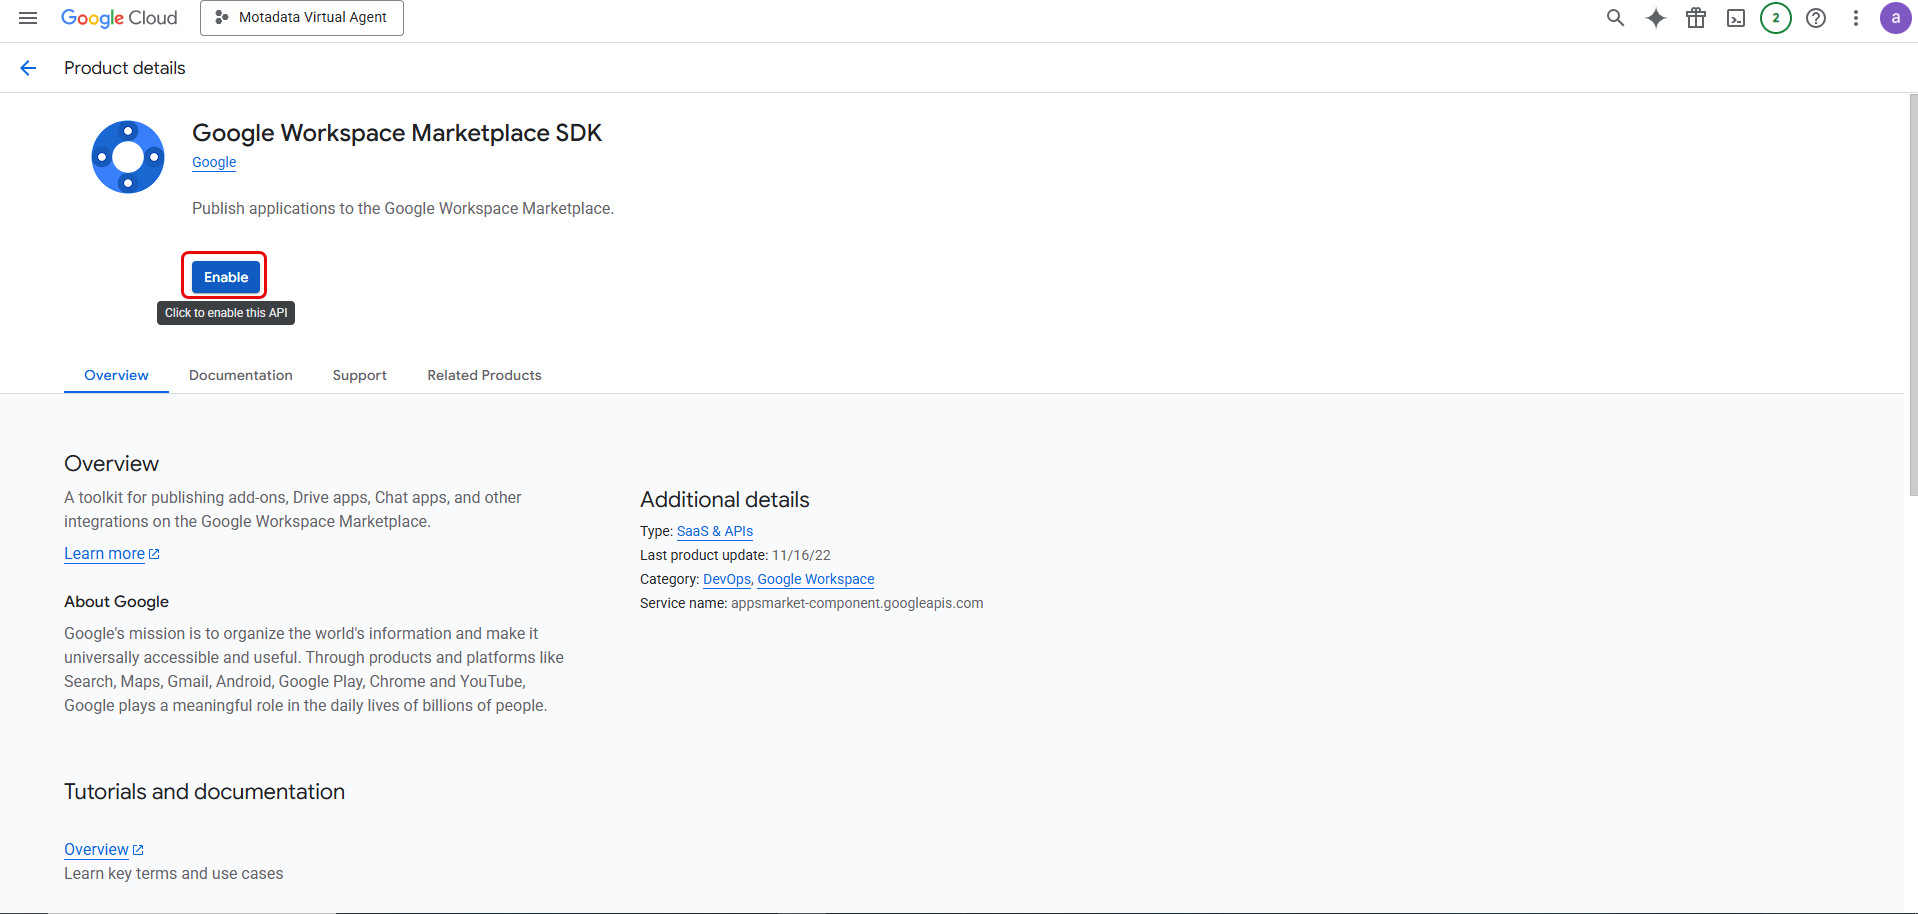Open the purple account avatar
The height and width of the screenshot is (914, 1918).
(1895, 17)
